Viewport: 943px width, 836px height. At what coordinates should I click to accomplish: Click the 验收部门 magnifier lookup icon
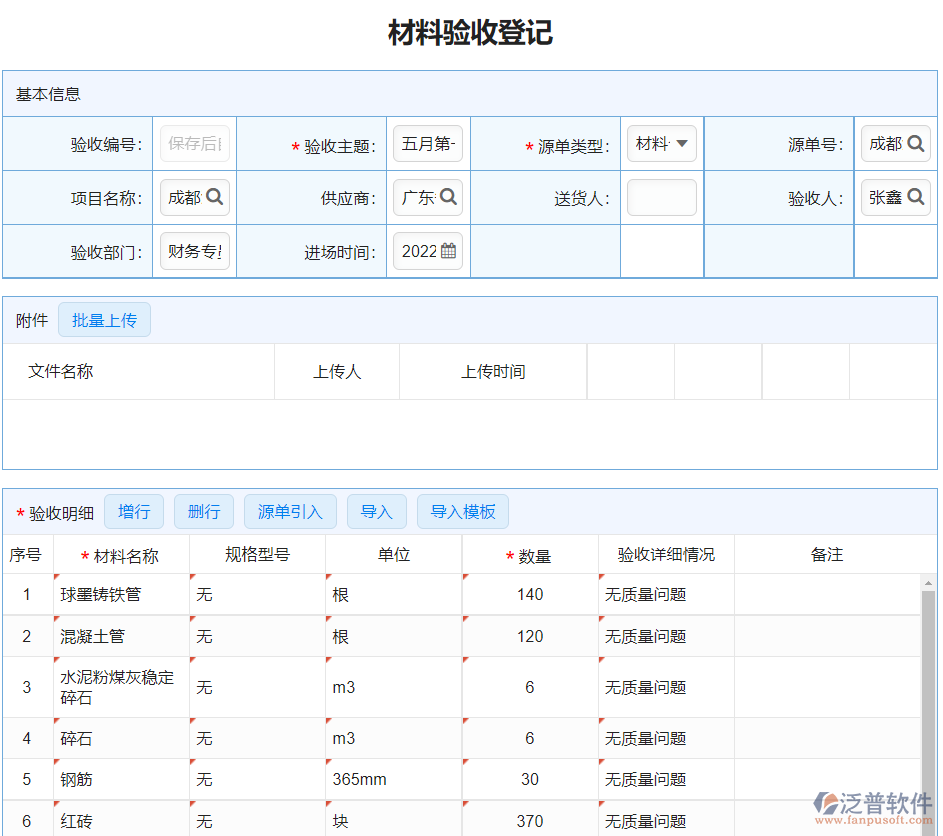pyautogui.click(x=217, y=251)
